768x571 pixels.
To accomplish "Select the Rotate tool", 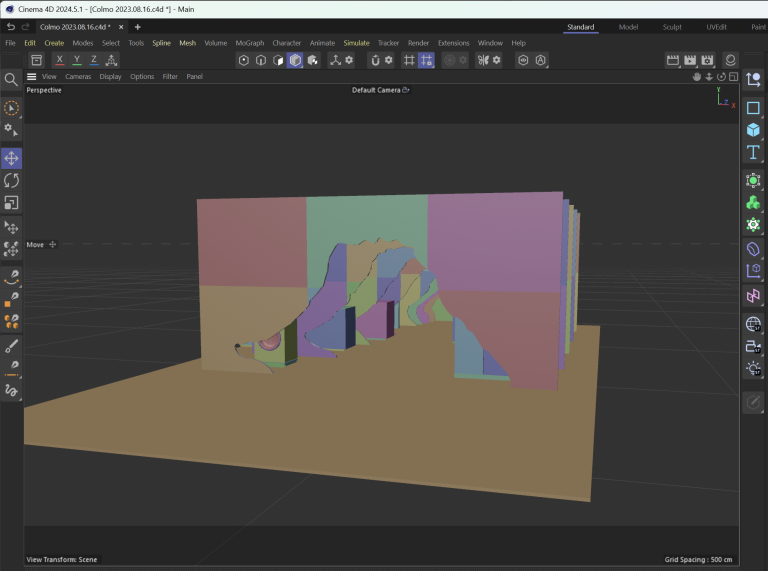I will point(11,181).
